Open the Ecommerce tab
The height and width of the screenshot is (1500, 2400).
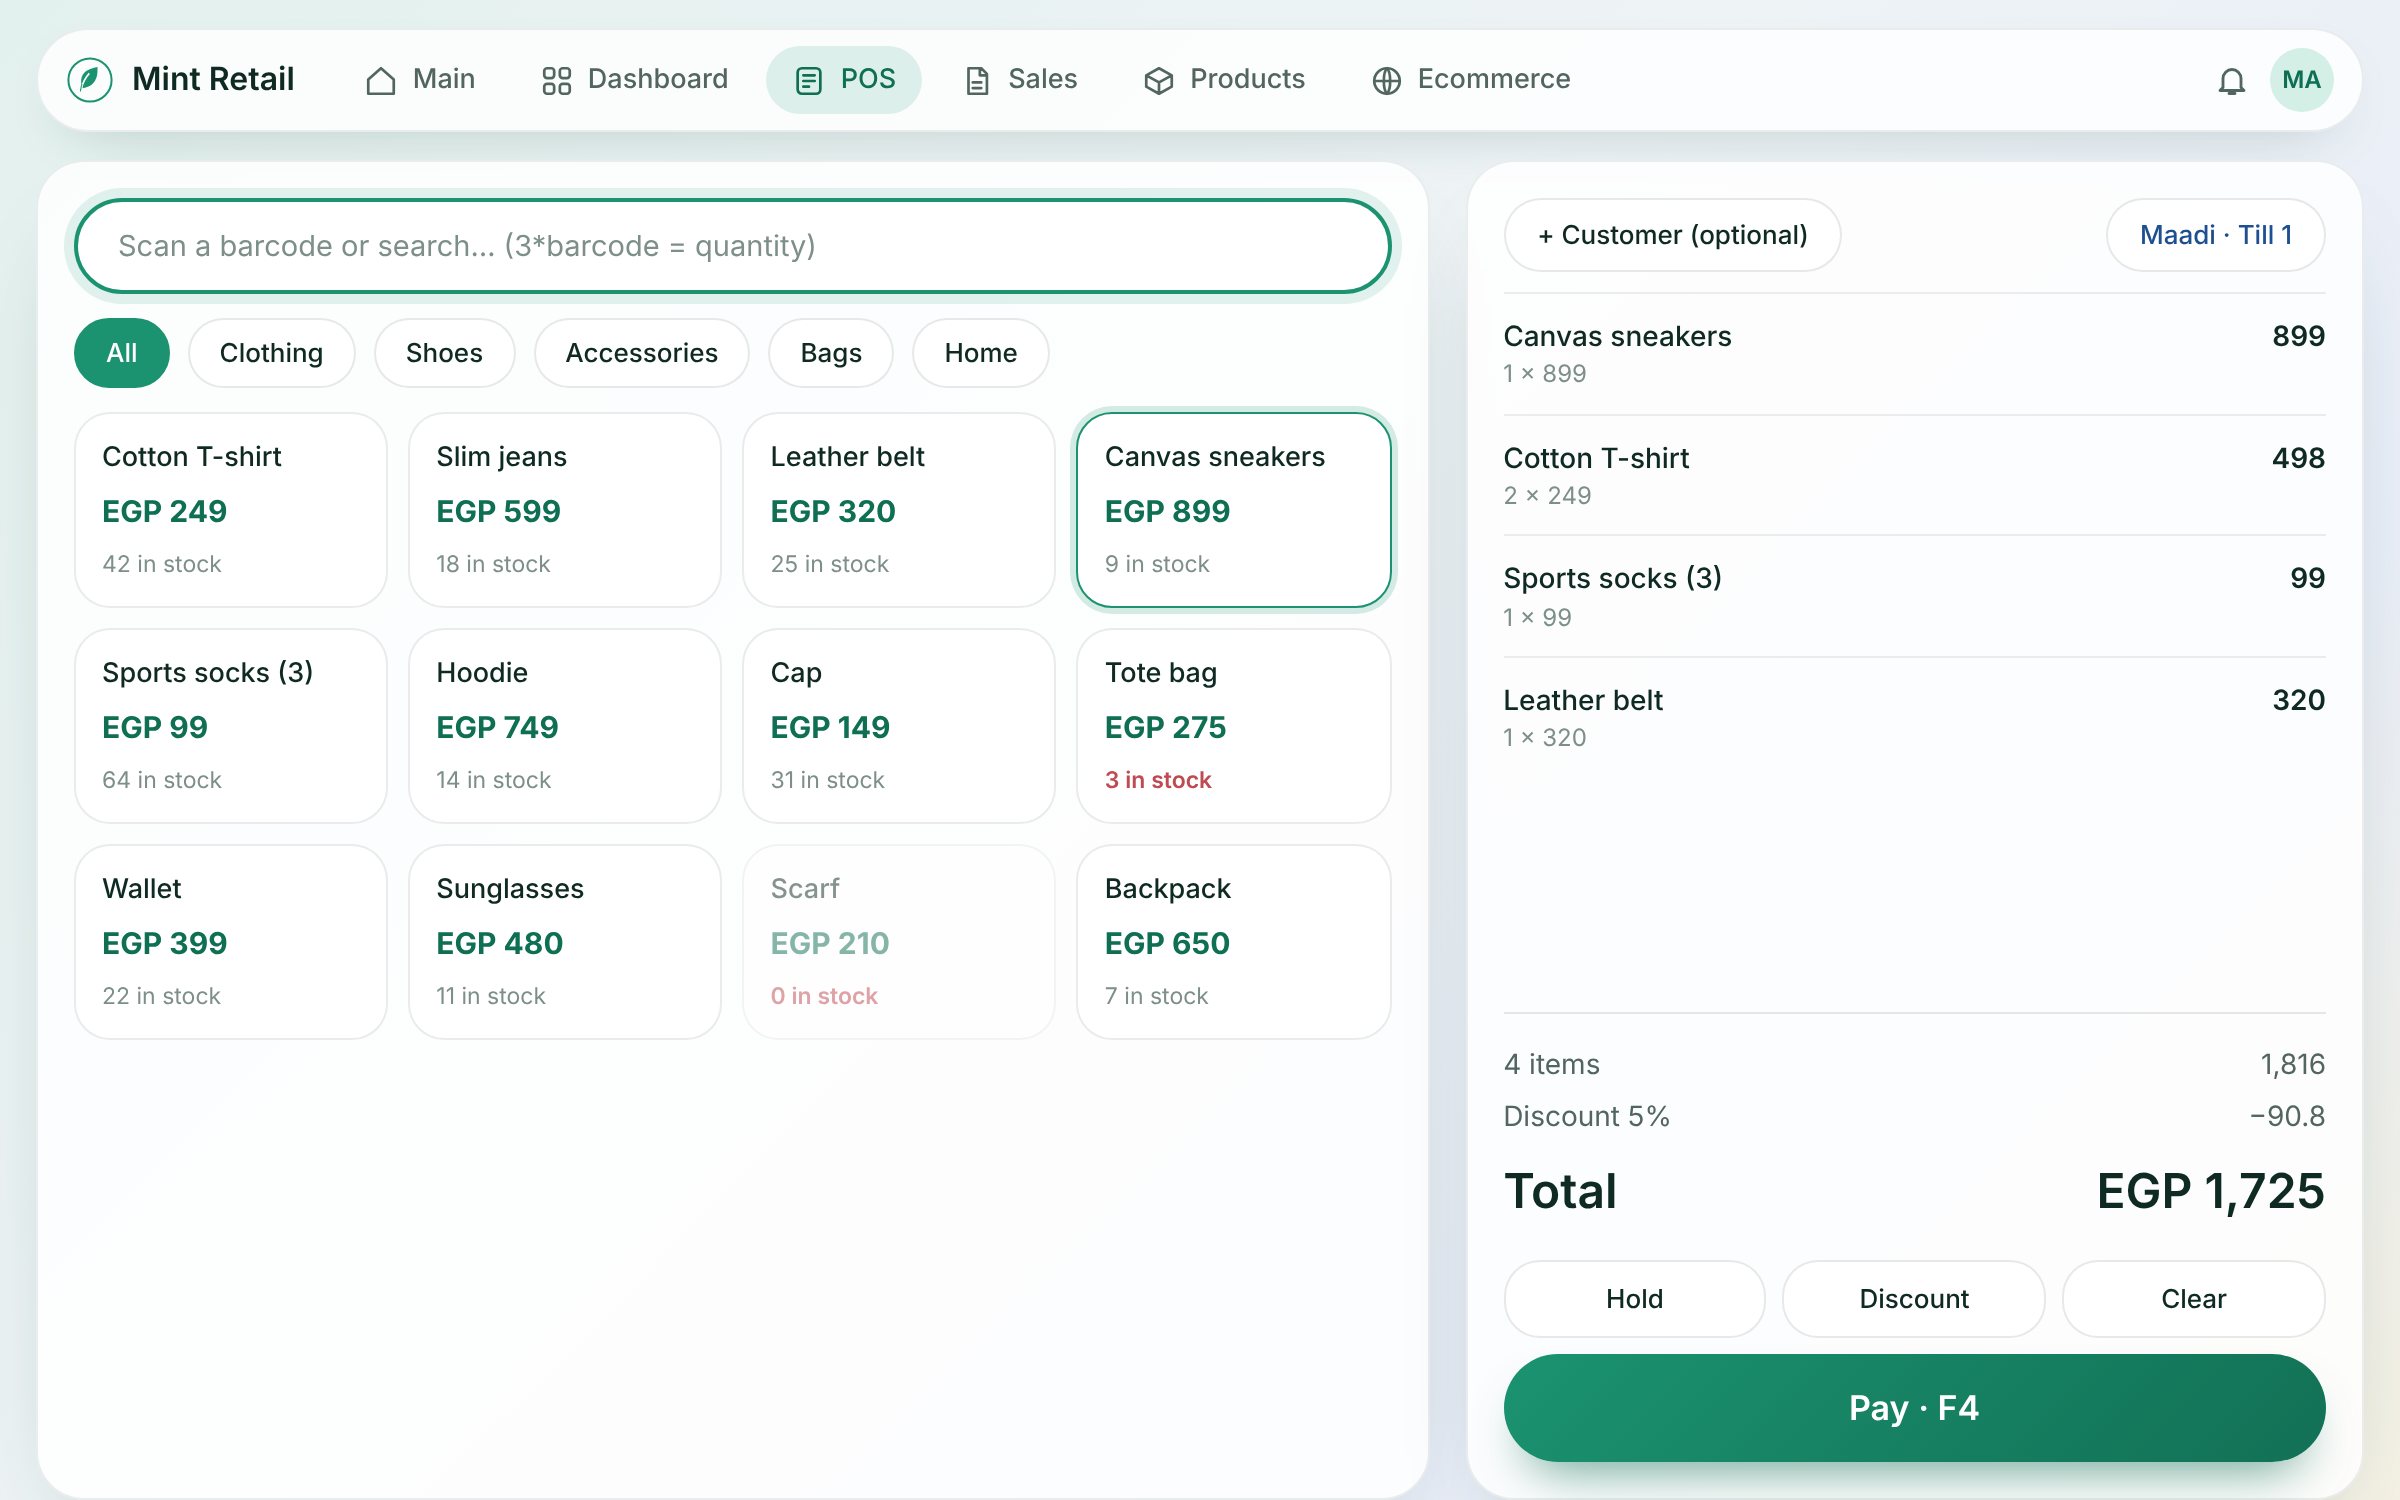1471,79
